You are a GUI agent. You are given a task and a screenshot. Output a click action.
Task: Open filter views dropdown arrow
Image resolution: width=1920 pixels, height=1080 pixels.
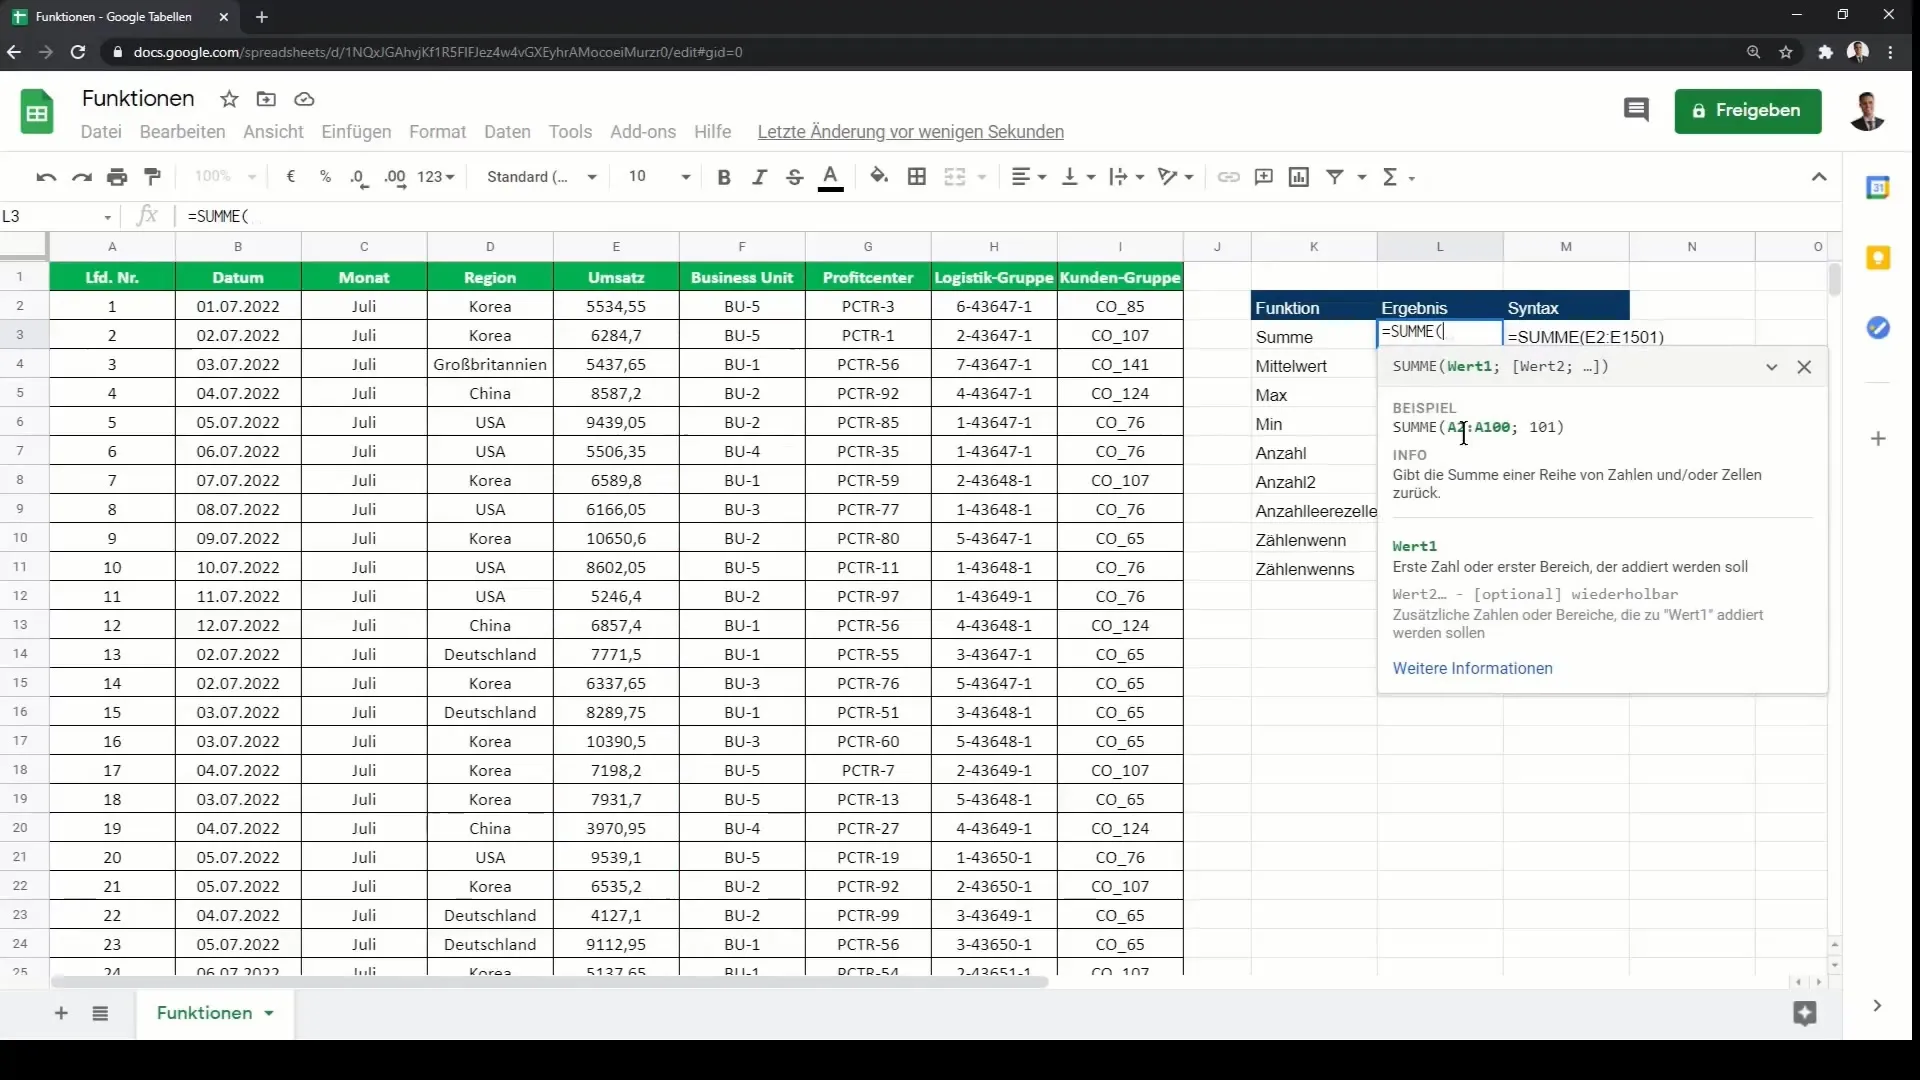[x=1362, y=177]
